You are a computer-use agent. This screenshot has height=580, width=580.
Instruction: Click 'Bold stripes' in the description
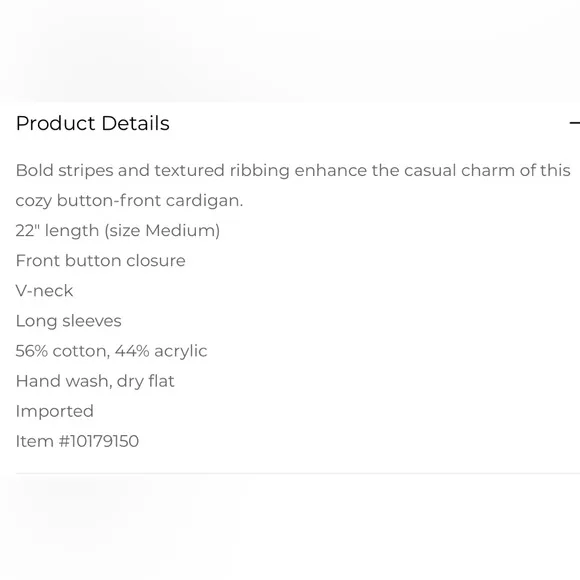click(64, 171)
